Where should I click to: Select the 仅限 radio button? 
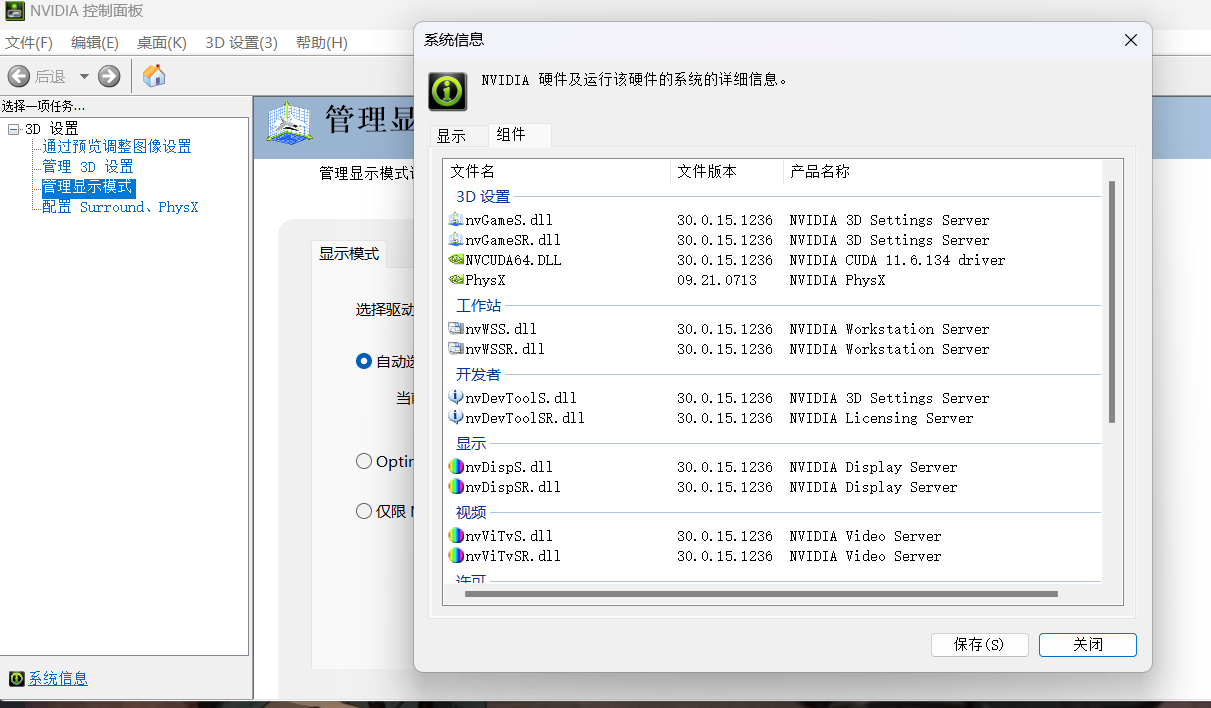pyautogui.click(x=364, y=511)
